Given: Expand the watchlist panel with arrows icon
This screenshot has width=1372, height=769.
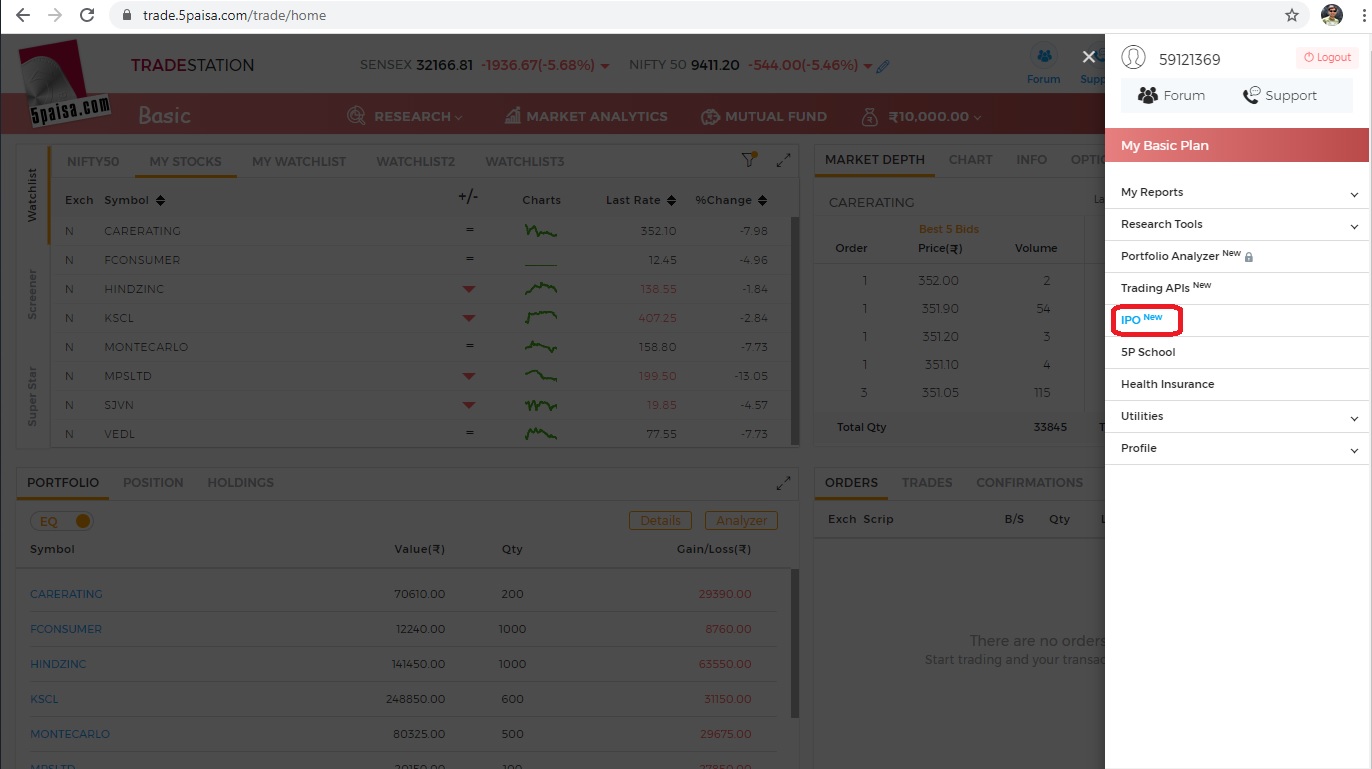Looking at the screenshot, I should (783, 160).
